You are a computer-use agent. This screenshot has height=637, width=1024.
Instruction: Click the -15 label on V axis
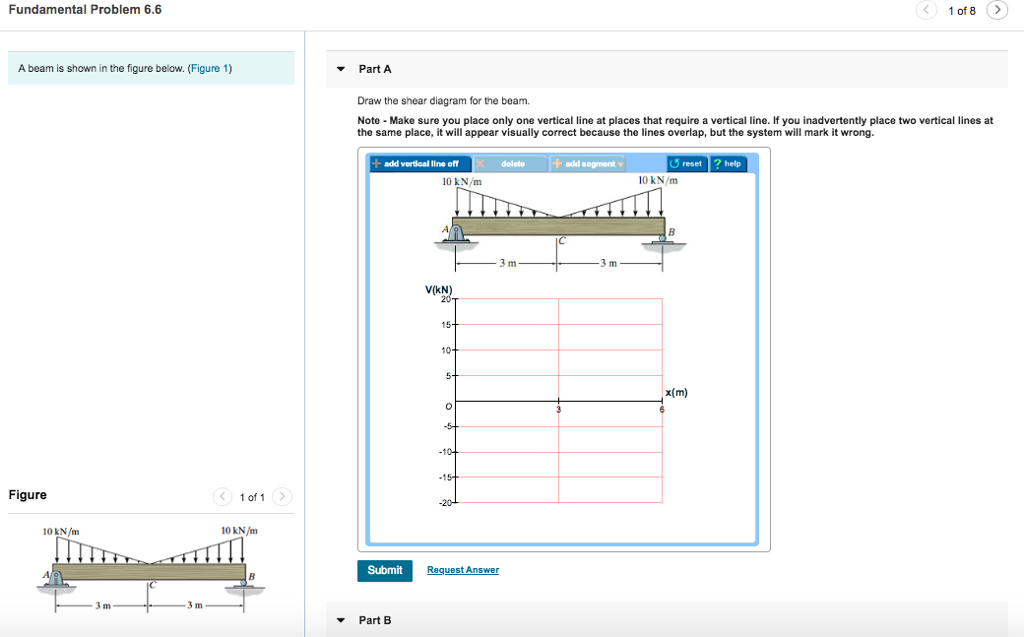[x=445, y=478]
